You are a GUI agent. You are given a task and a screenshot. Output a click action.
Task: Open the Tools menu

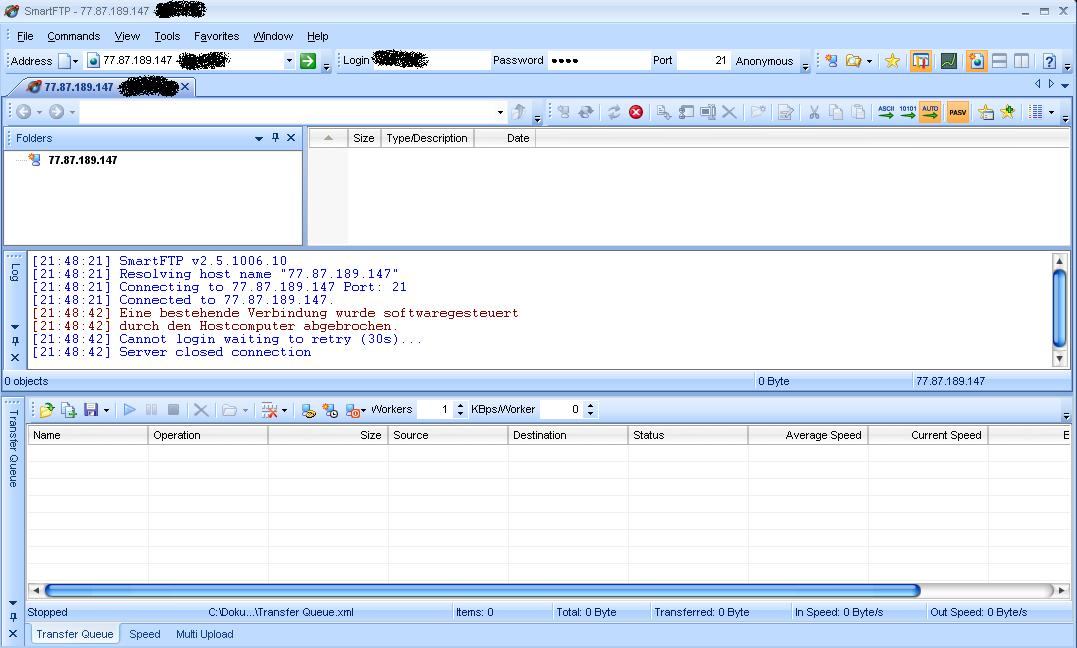tap(167, 36)
